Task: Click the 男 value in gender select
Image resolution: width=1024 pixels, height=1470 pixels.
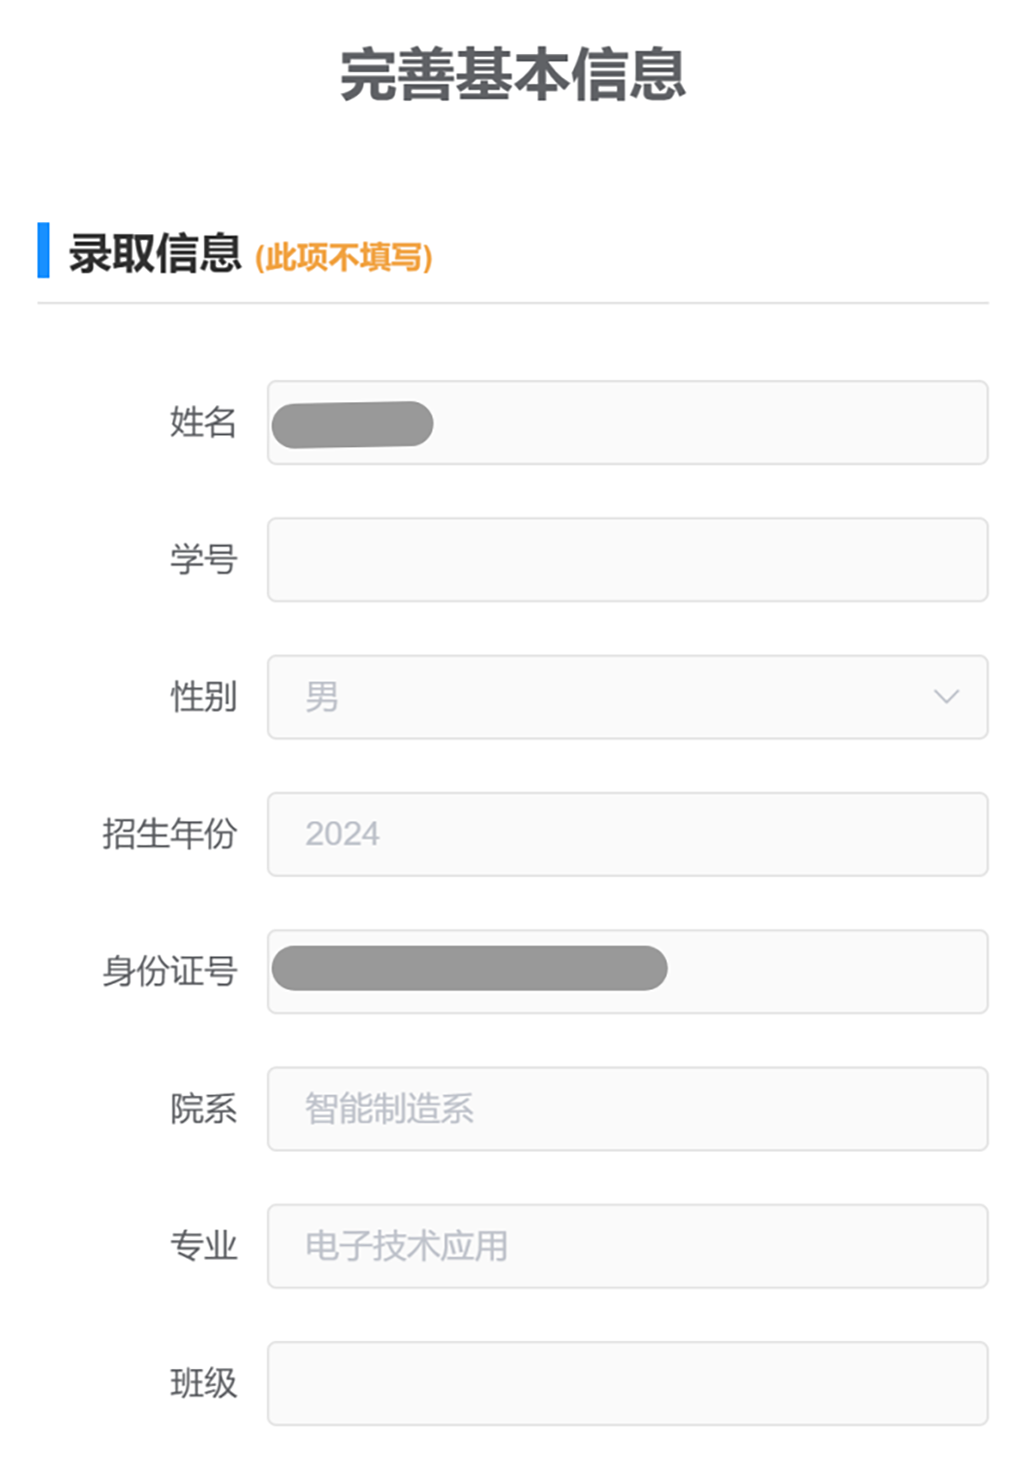Action: click(x=322, y=697)
